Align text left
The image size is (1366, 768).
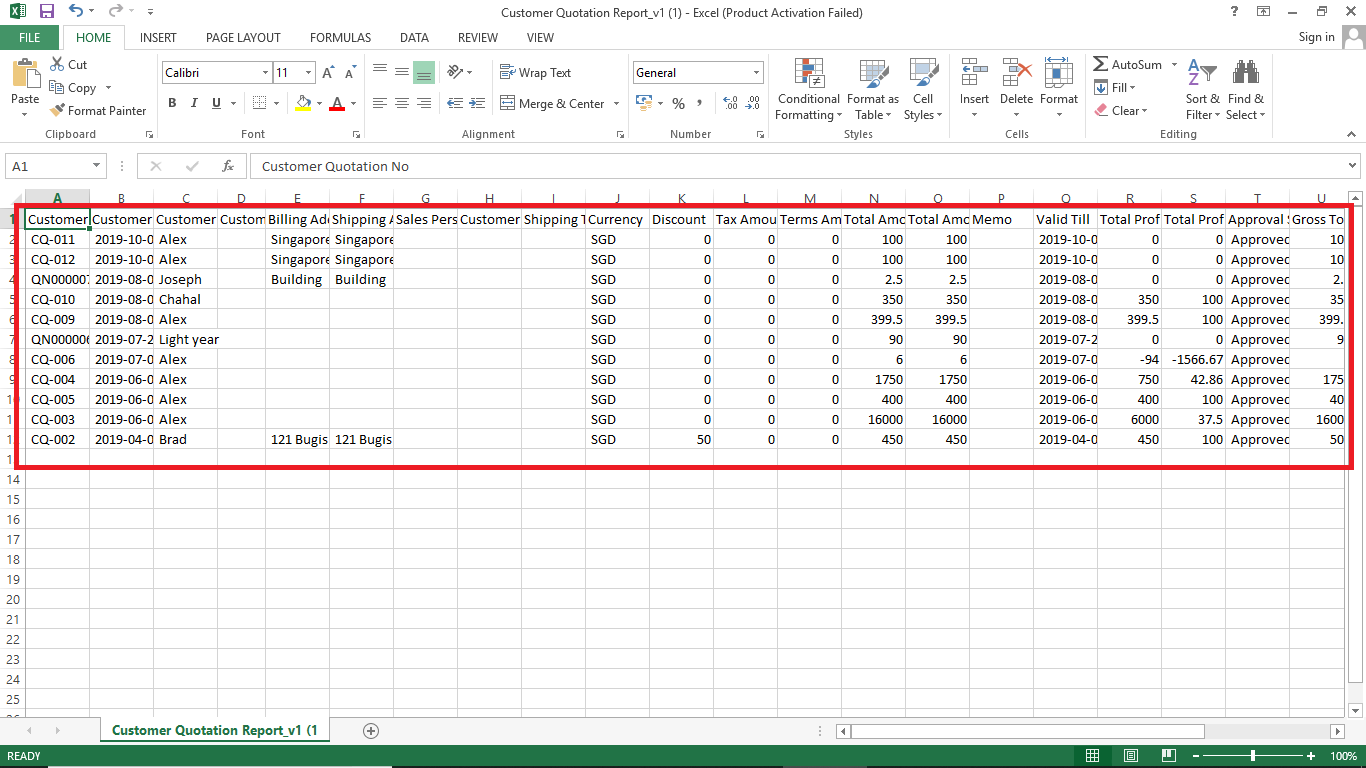coord(380,103)
